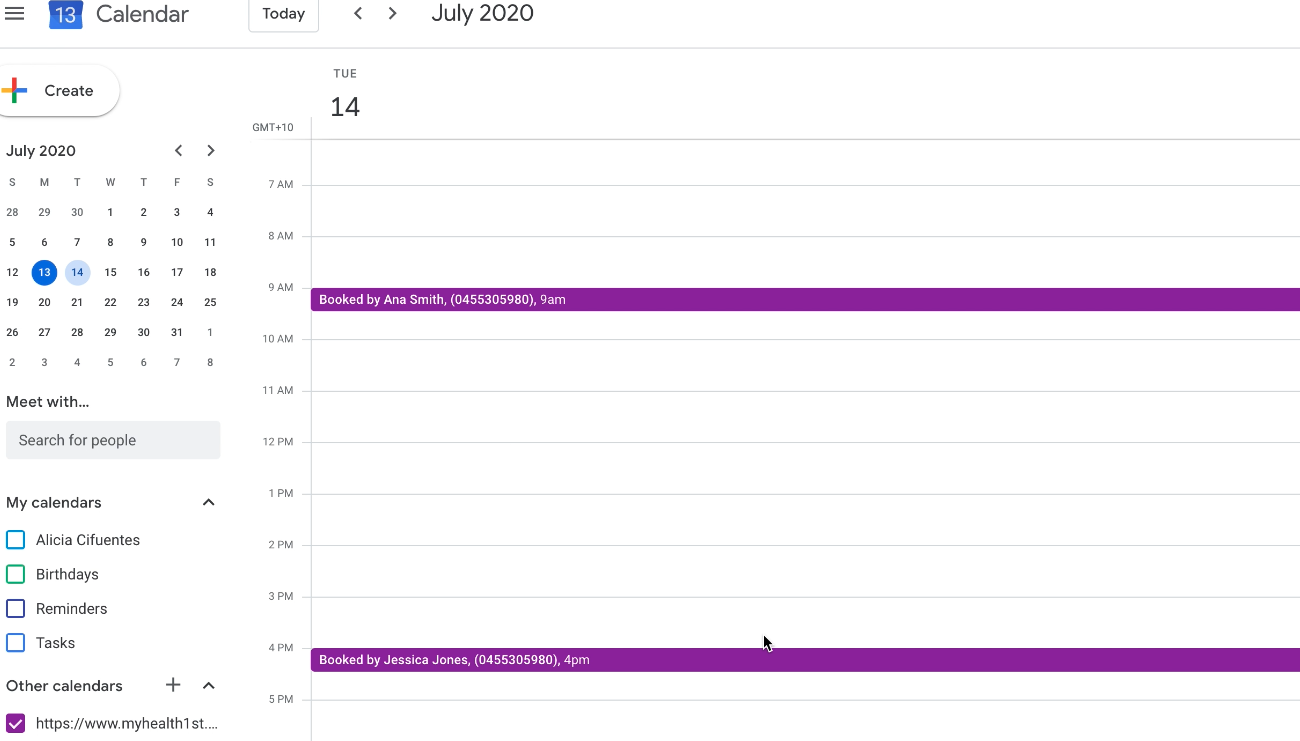Enable the Alicia Cifuentes calendar checkbox
1300x741 pixels.
click(x=16, y=540)
